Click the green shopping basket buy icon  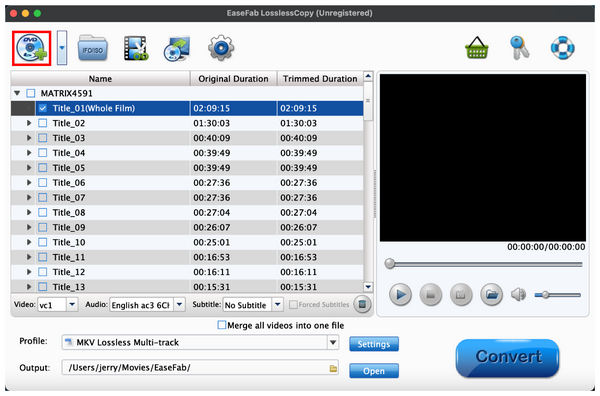coord(477,48)
